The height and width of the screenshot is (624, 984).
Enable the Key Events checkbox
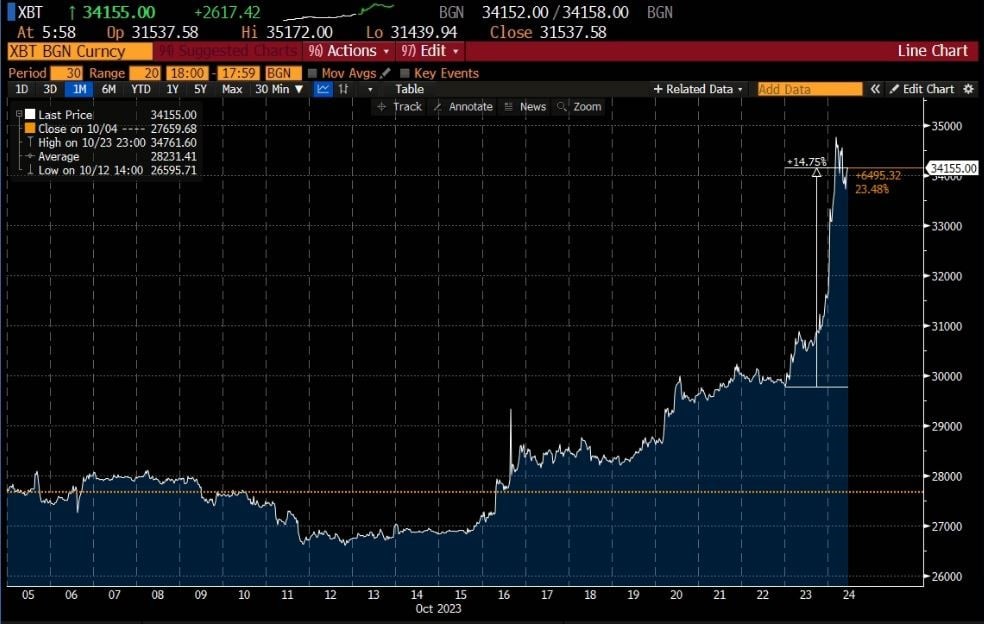click(x=405, y=73)
